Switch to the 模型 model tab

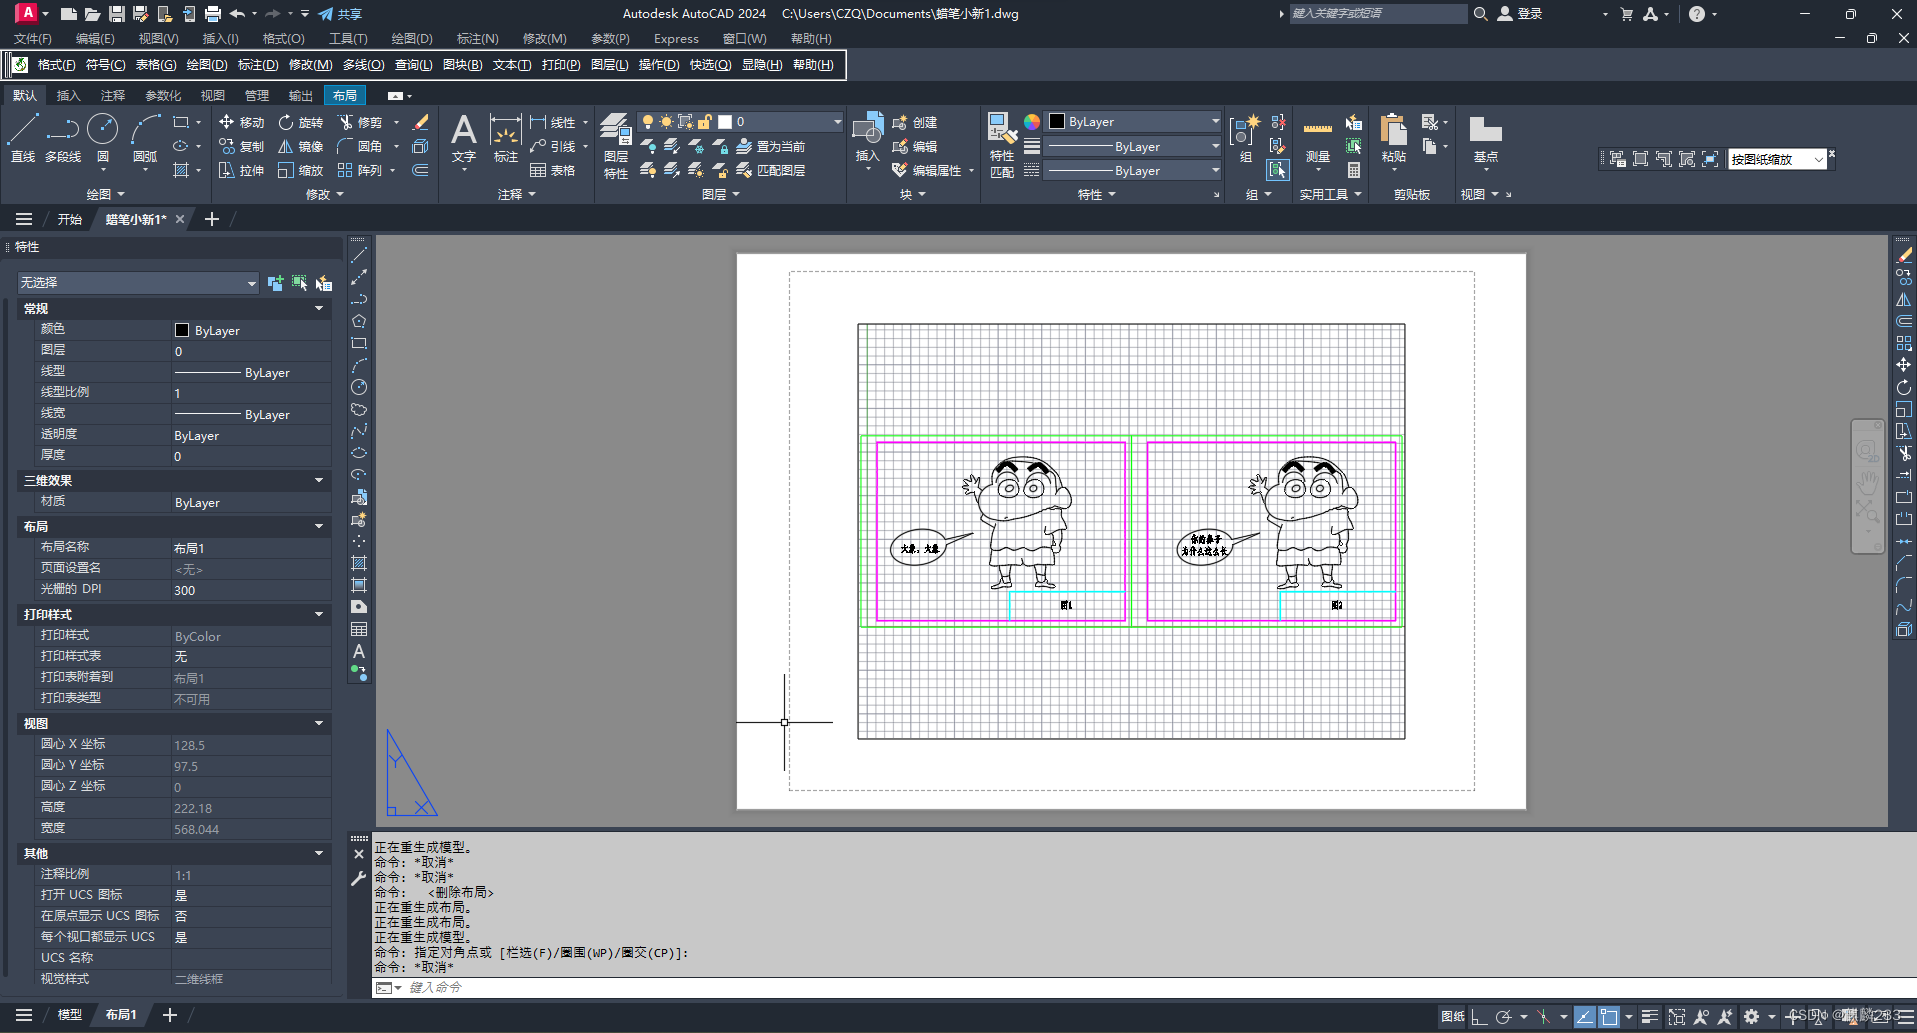(x=70, y=1015)
